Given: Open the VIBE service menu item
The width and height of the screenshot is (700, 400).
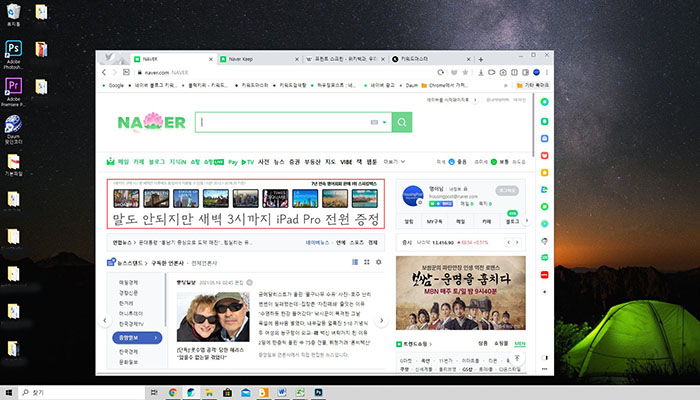Looking at the screenshot, I should point(346,162).
